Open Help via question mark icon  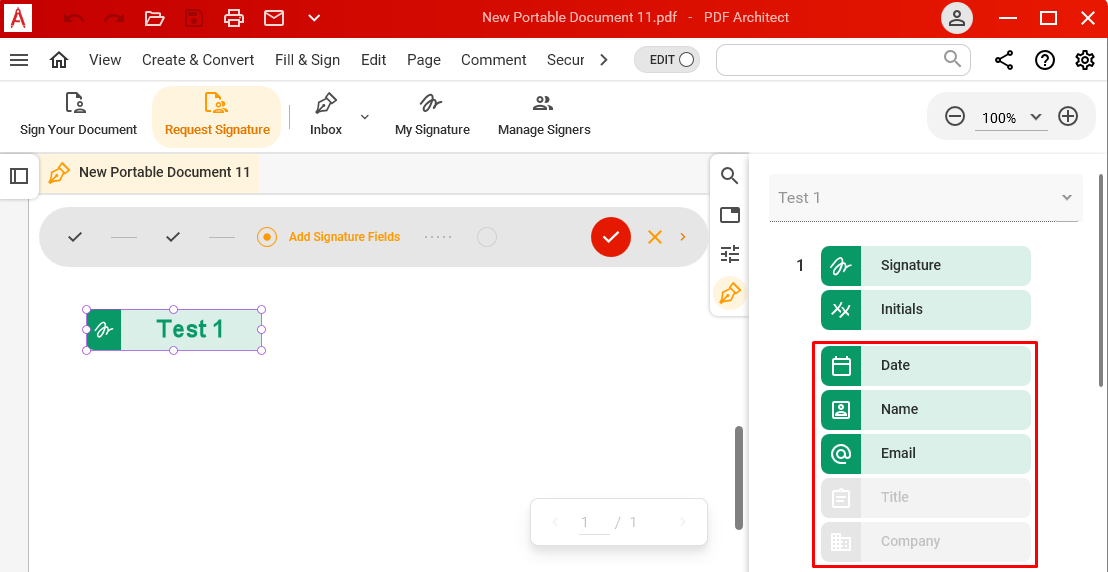point(1044,60)
